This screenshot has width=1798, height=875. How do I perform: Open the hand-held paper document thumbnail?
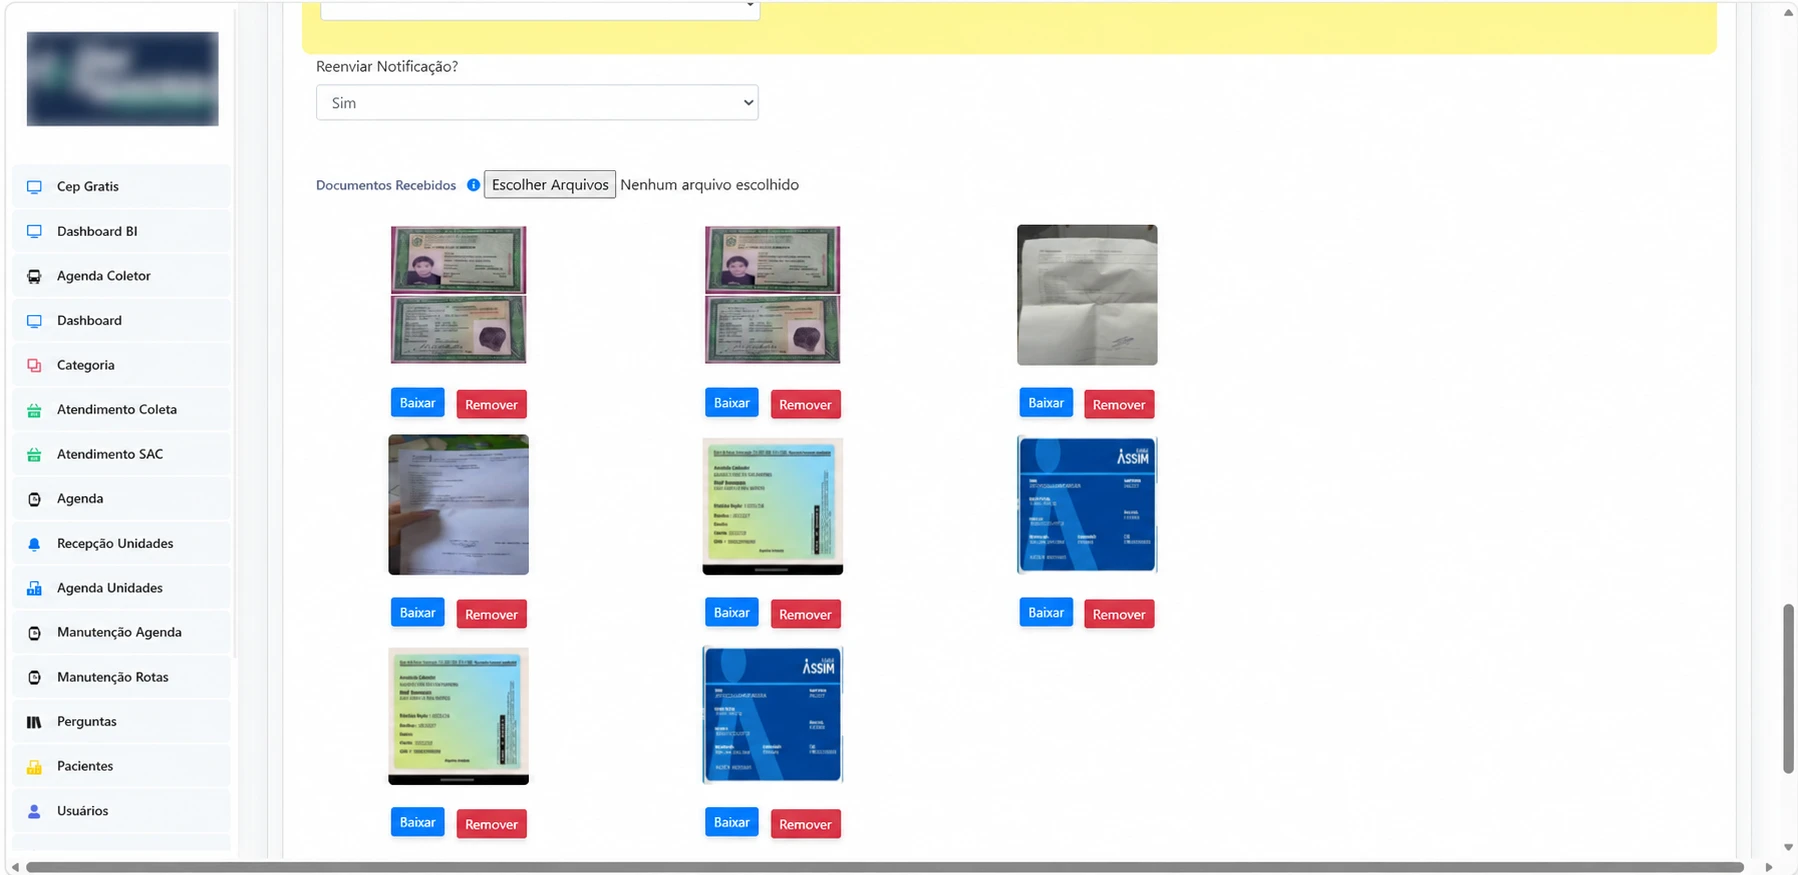pyautogui.click(x=458, y=505)
